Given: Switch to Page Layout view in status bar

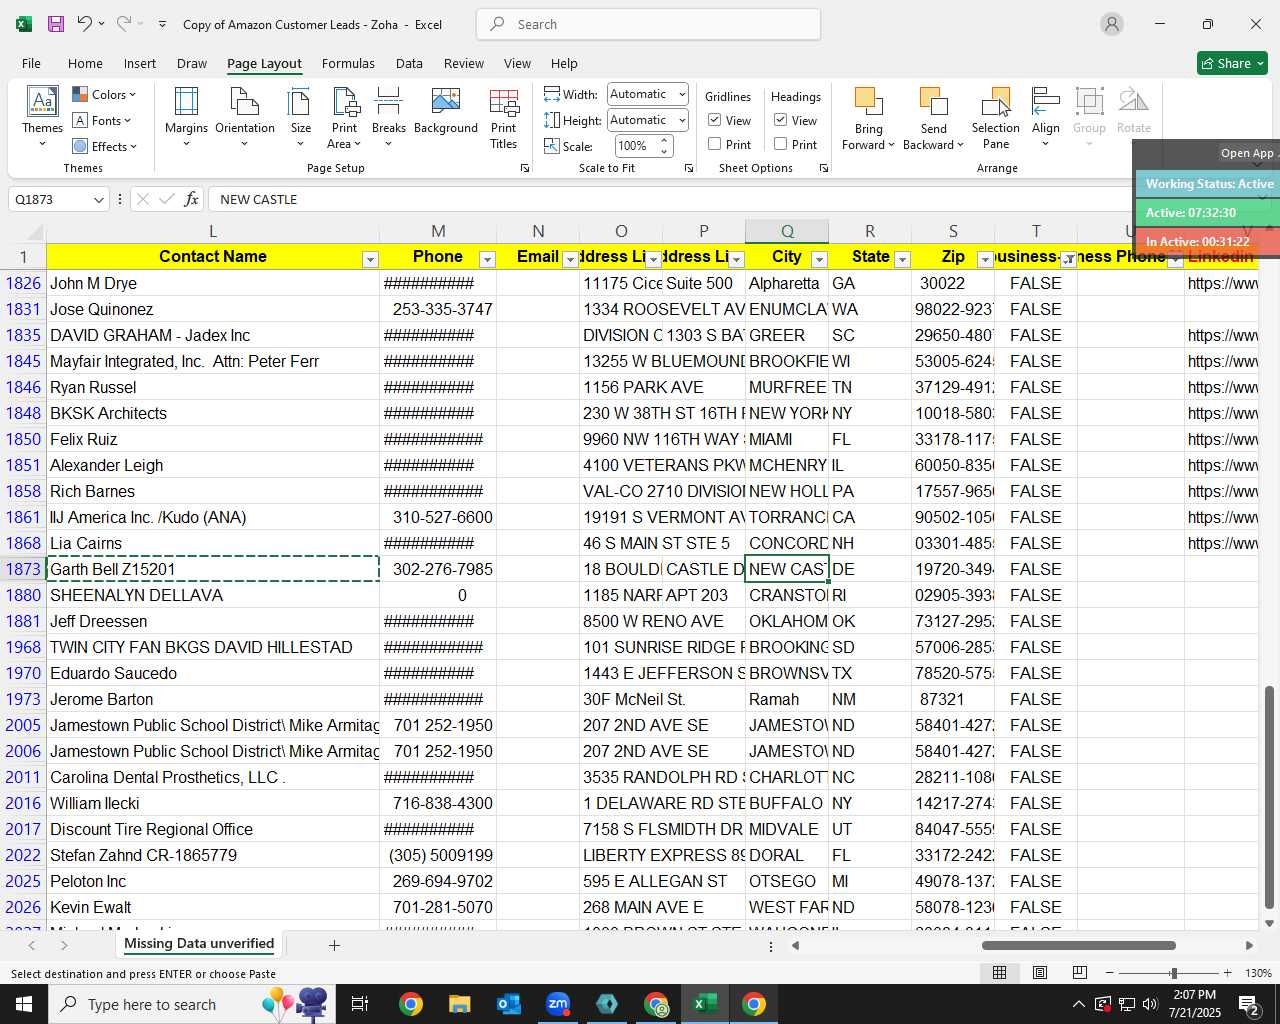Looking at the screenshot, I should pos(1040,973).
